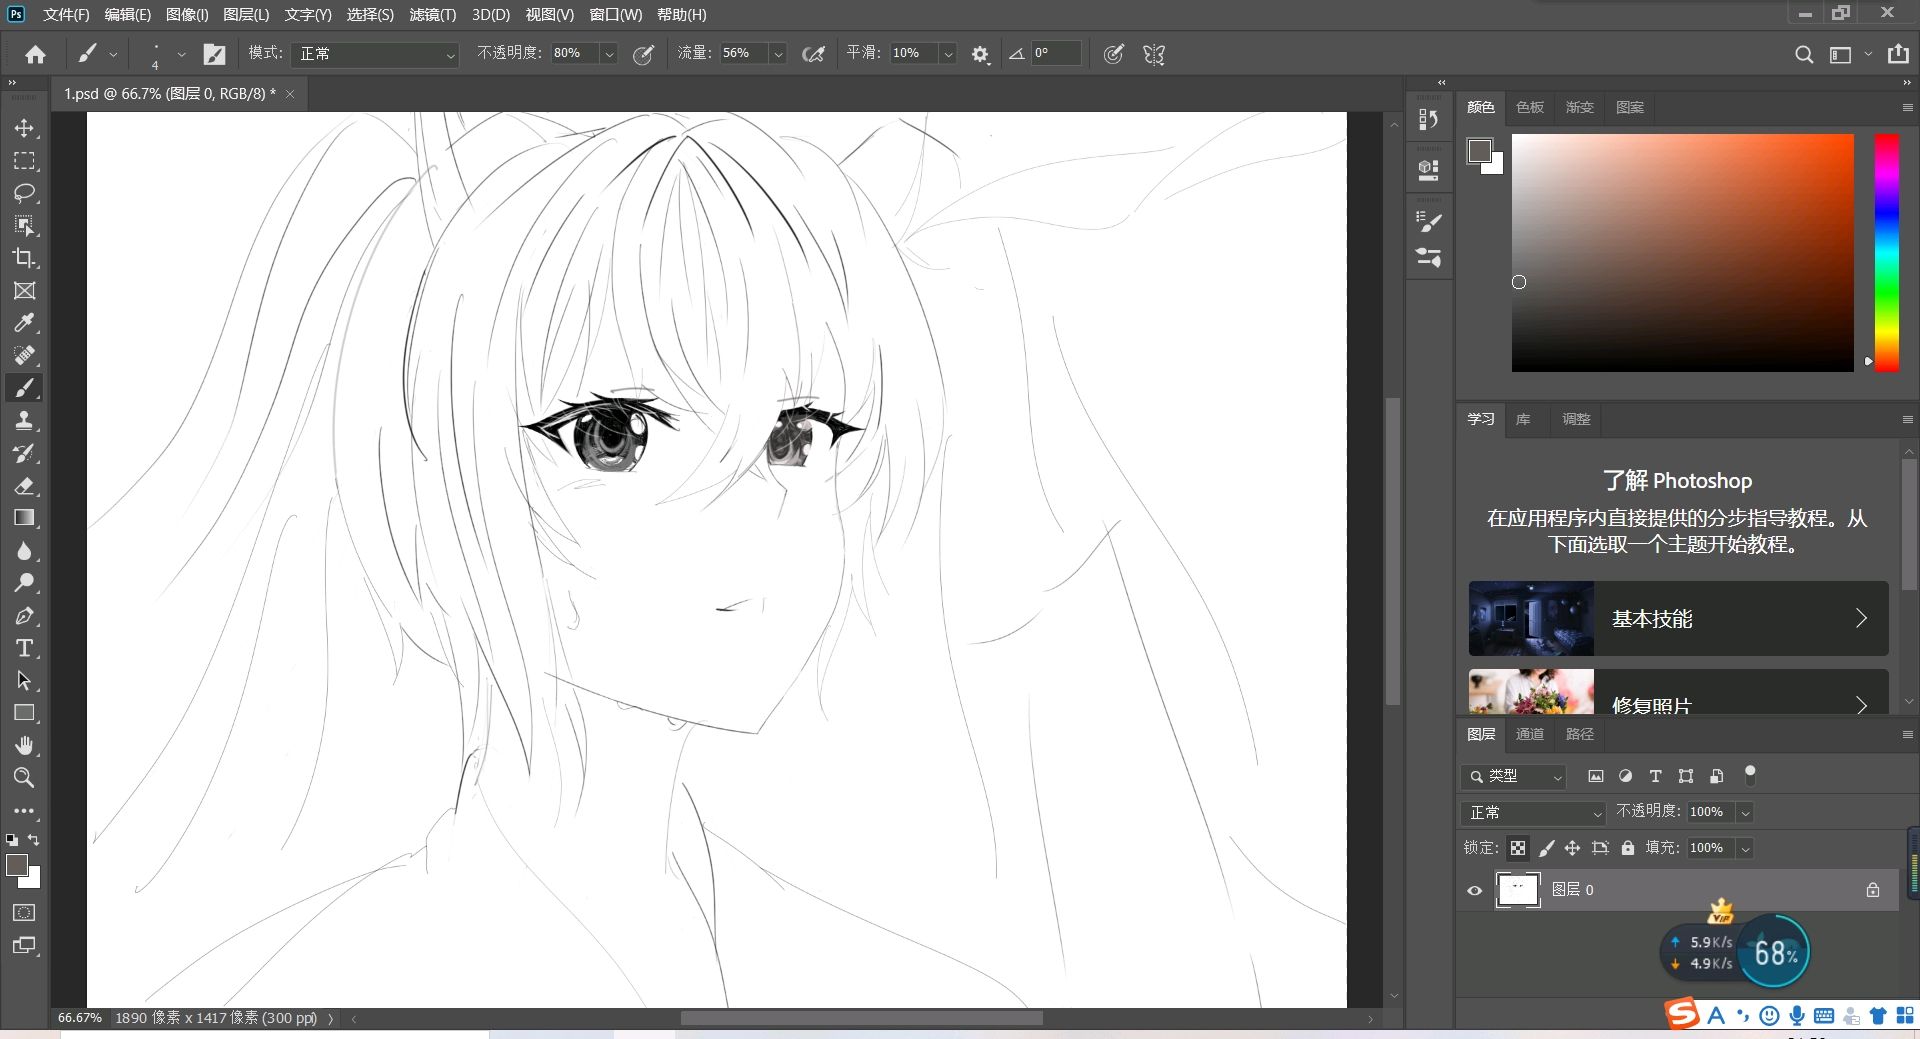Image resolution: width=1920 pixels, height=1039 pixels.
Task: Expand the 不透明度 opacity dropdown in options bar
Action: pyautogui.click(x=608, y=54)
